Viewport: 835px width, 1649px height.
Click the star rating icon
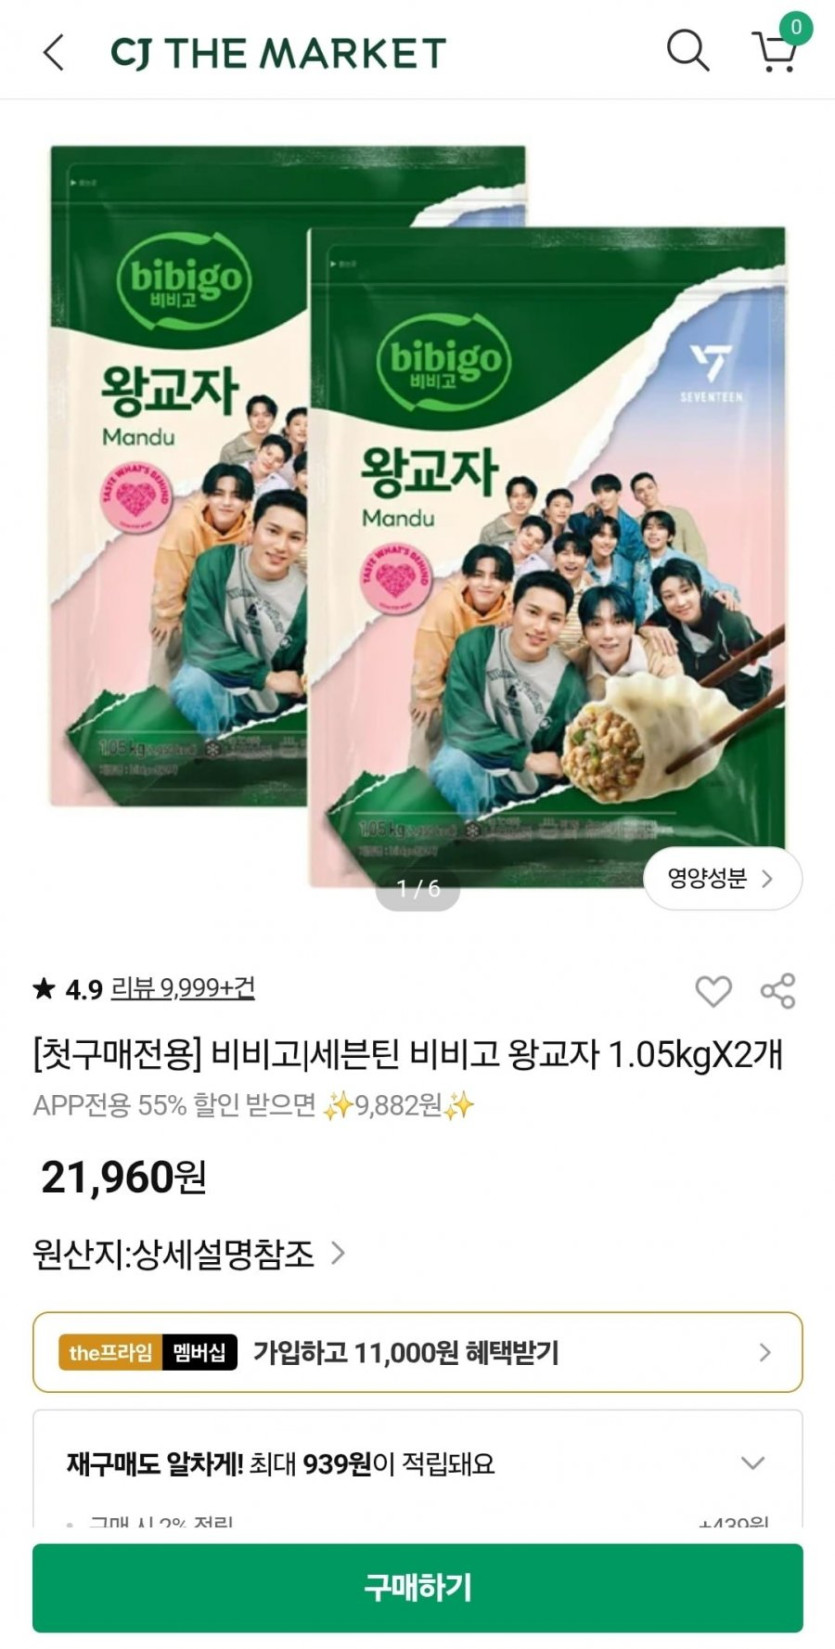coord(44,989)
